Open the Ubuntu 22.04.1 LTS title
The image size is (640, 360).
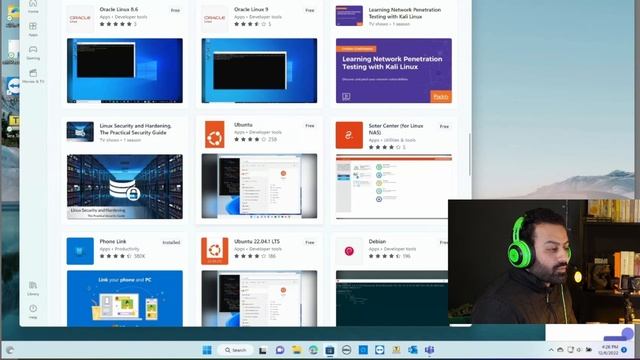[x=257, y=241]
